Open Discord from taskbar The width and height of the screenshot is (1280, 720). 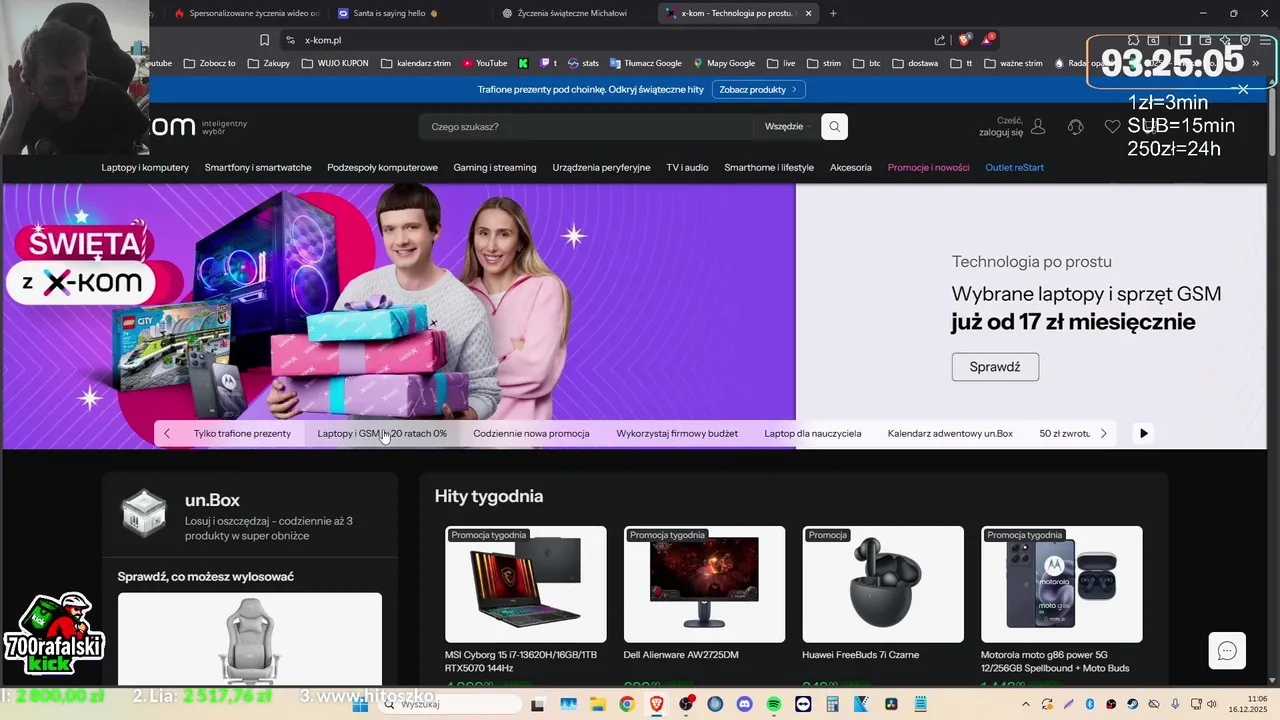click(744, 704)
